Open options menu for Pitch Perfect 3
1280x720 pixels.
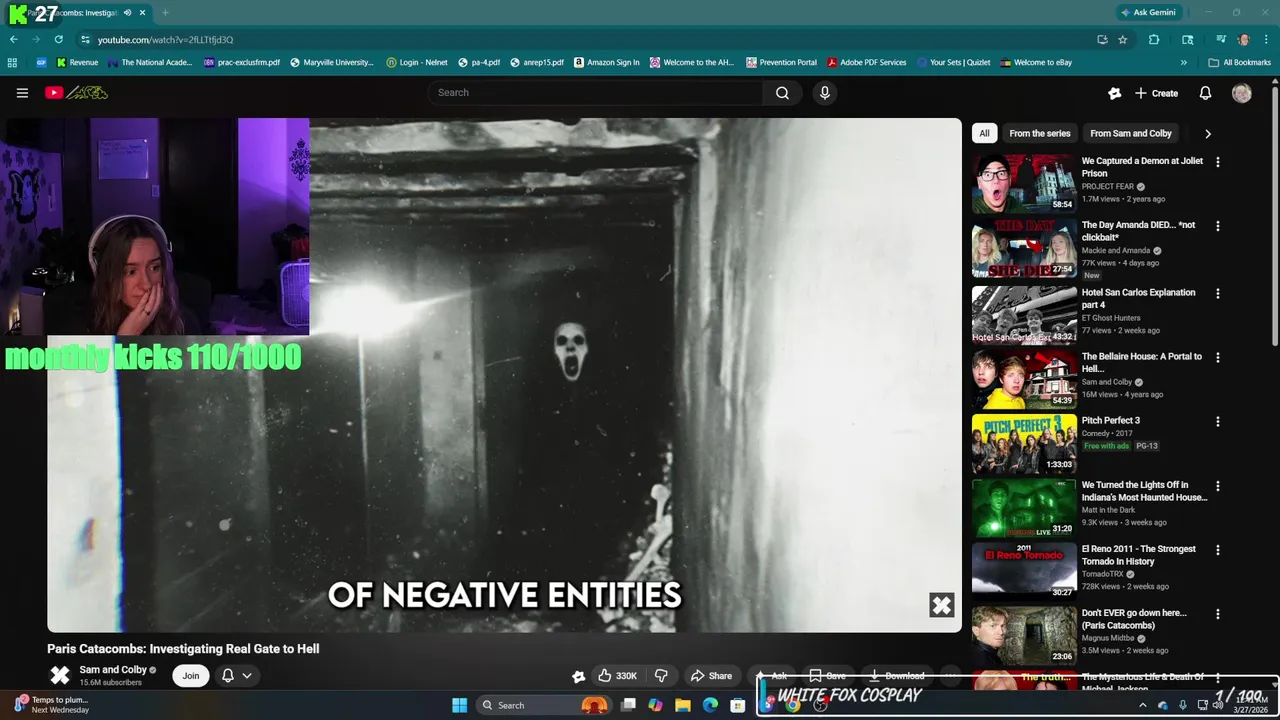coord(1217,422)
